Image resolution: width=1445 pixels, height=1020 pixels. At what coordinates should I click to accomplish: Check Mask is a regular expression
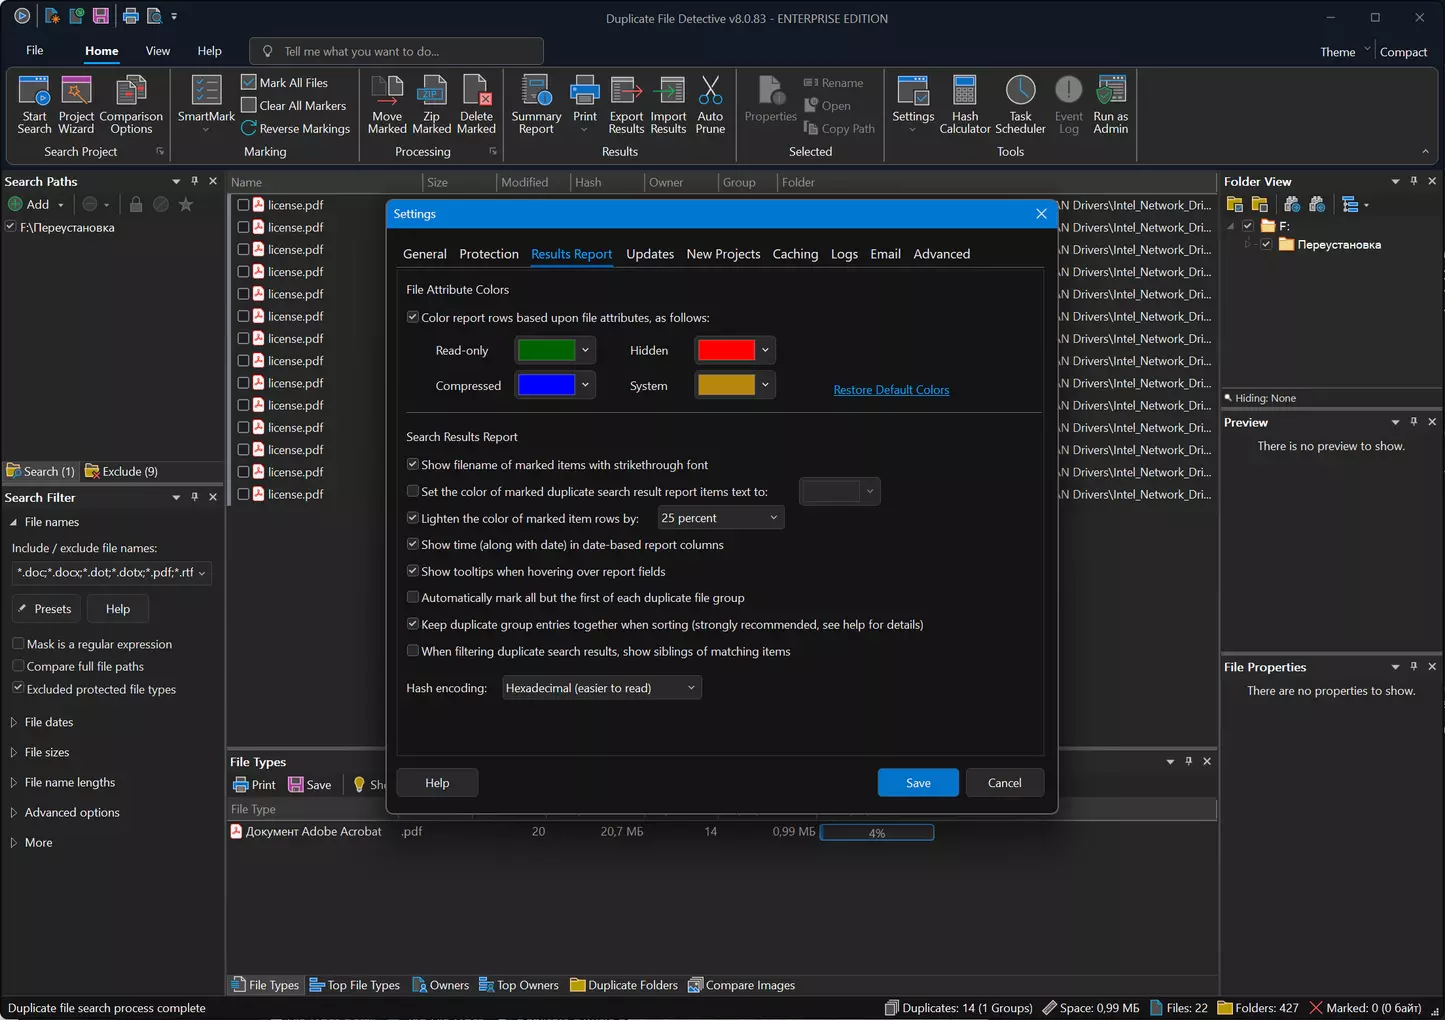pos(18,644)
